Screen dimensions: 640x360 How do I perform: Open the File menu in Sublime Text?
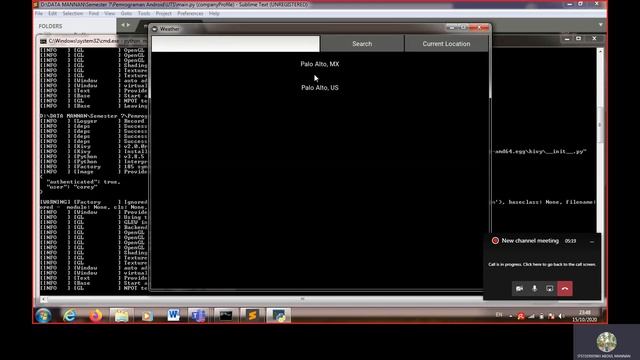[x=39, y=13]
